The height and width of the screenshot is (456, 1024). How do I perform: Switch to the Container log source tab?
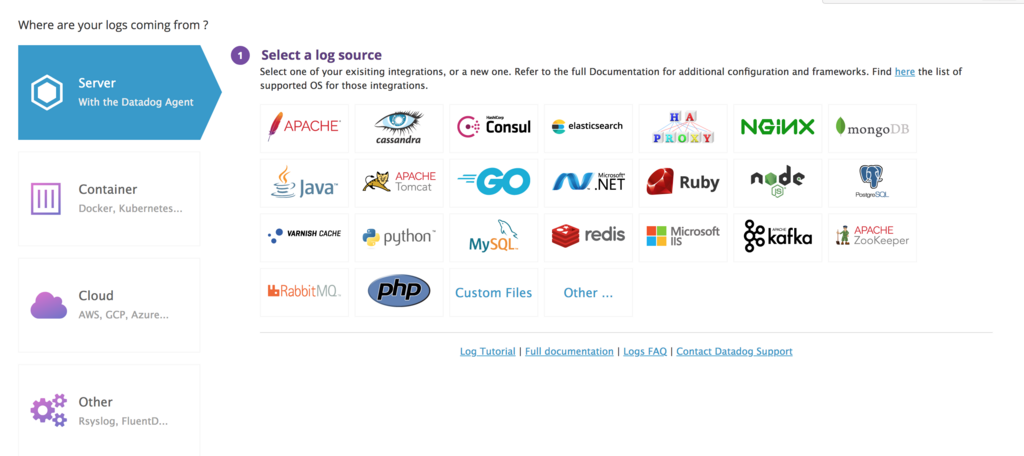109,199
